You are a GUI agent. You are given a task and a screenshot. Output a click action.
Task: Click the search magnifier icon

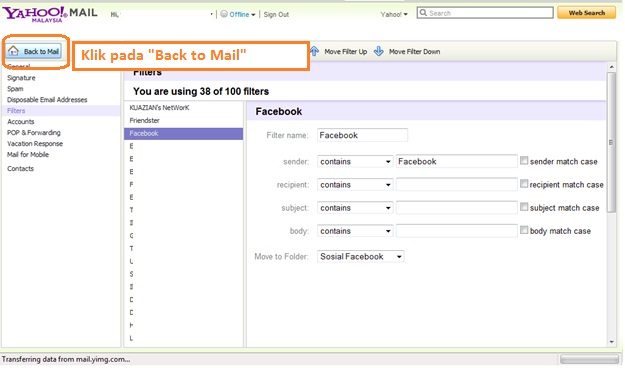(423, 13)
